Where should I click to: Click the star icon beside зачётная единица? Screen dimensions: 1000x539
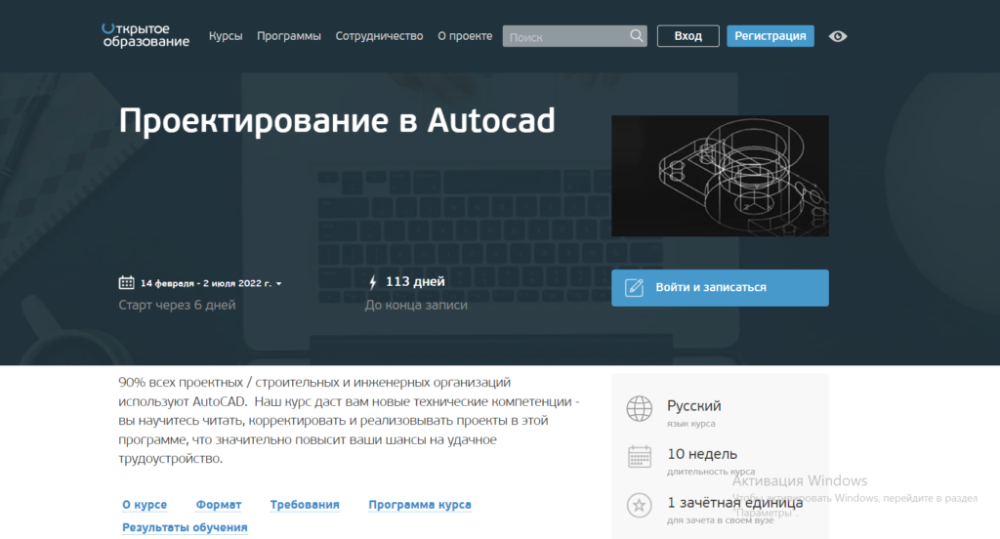(639, 505)
